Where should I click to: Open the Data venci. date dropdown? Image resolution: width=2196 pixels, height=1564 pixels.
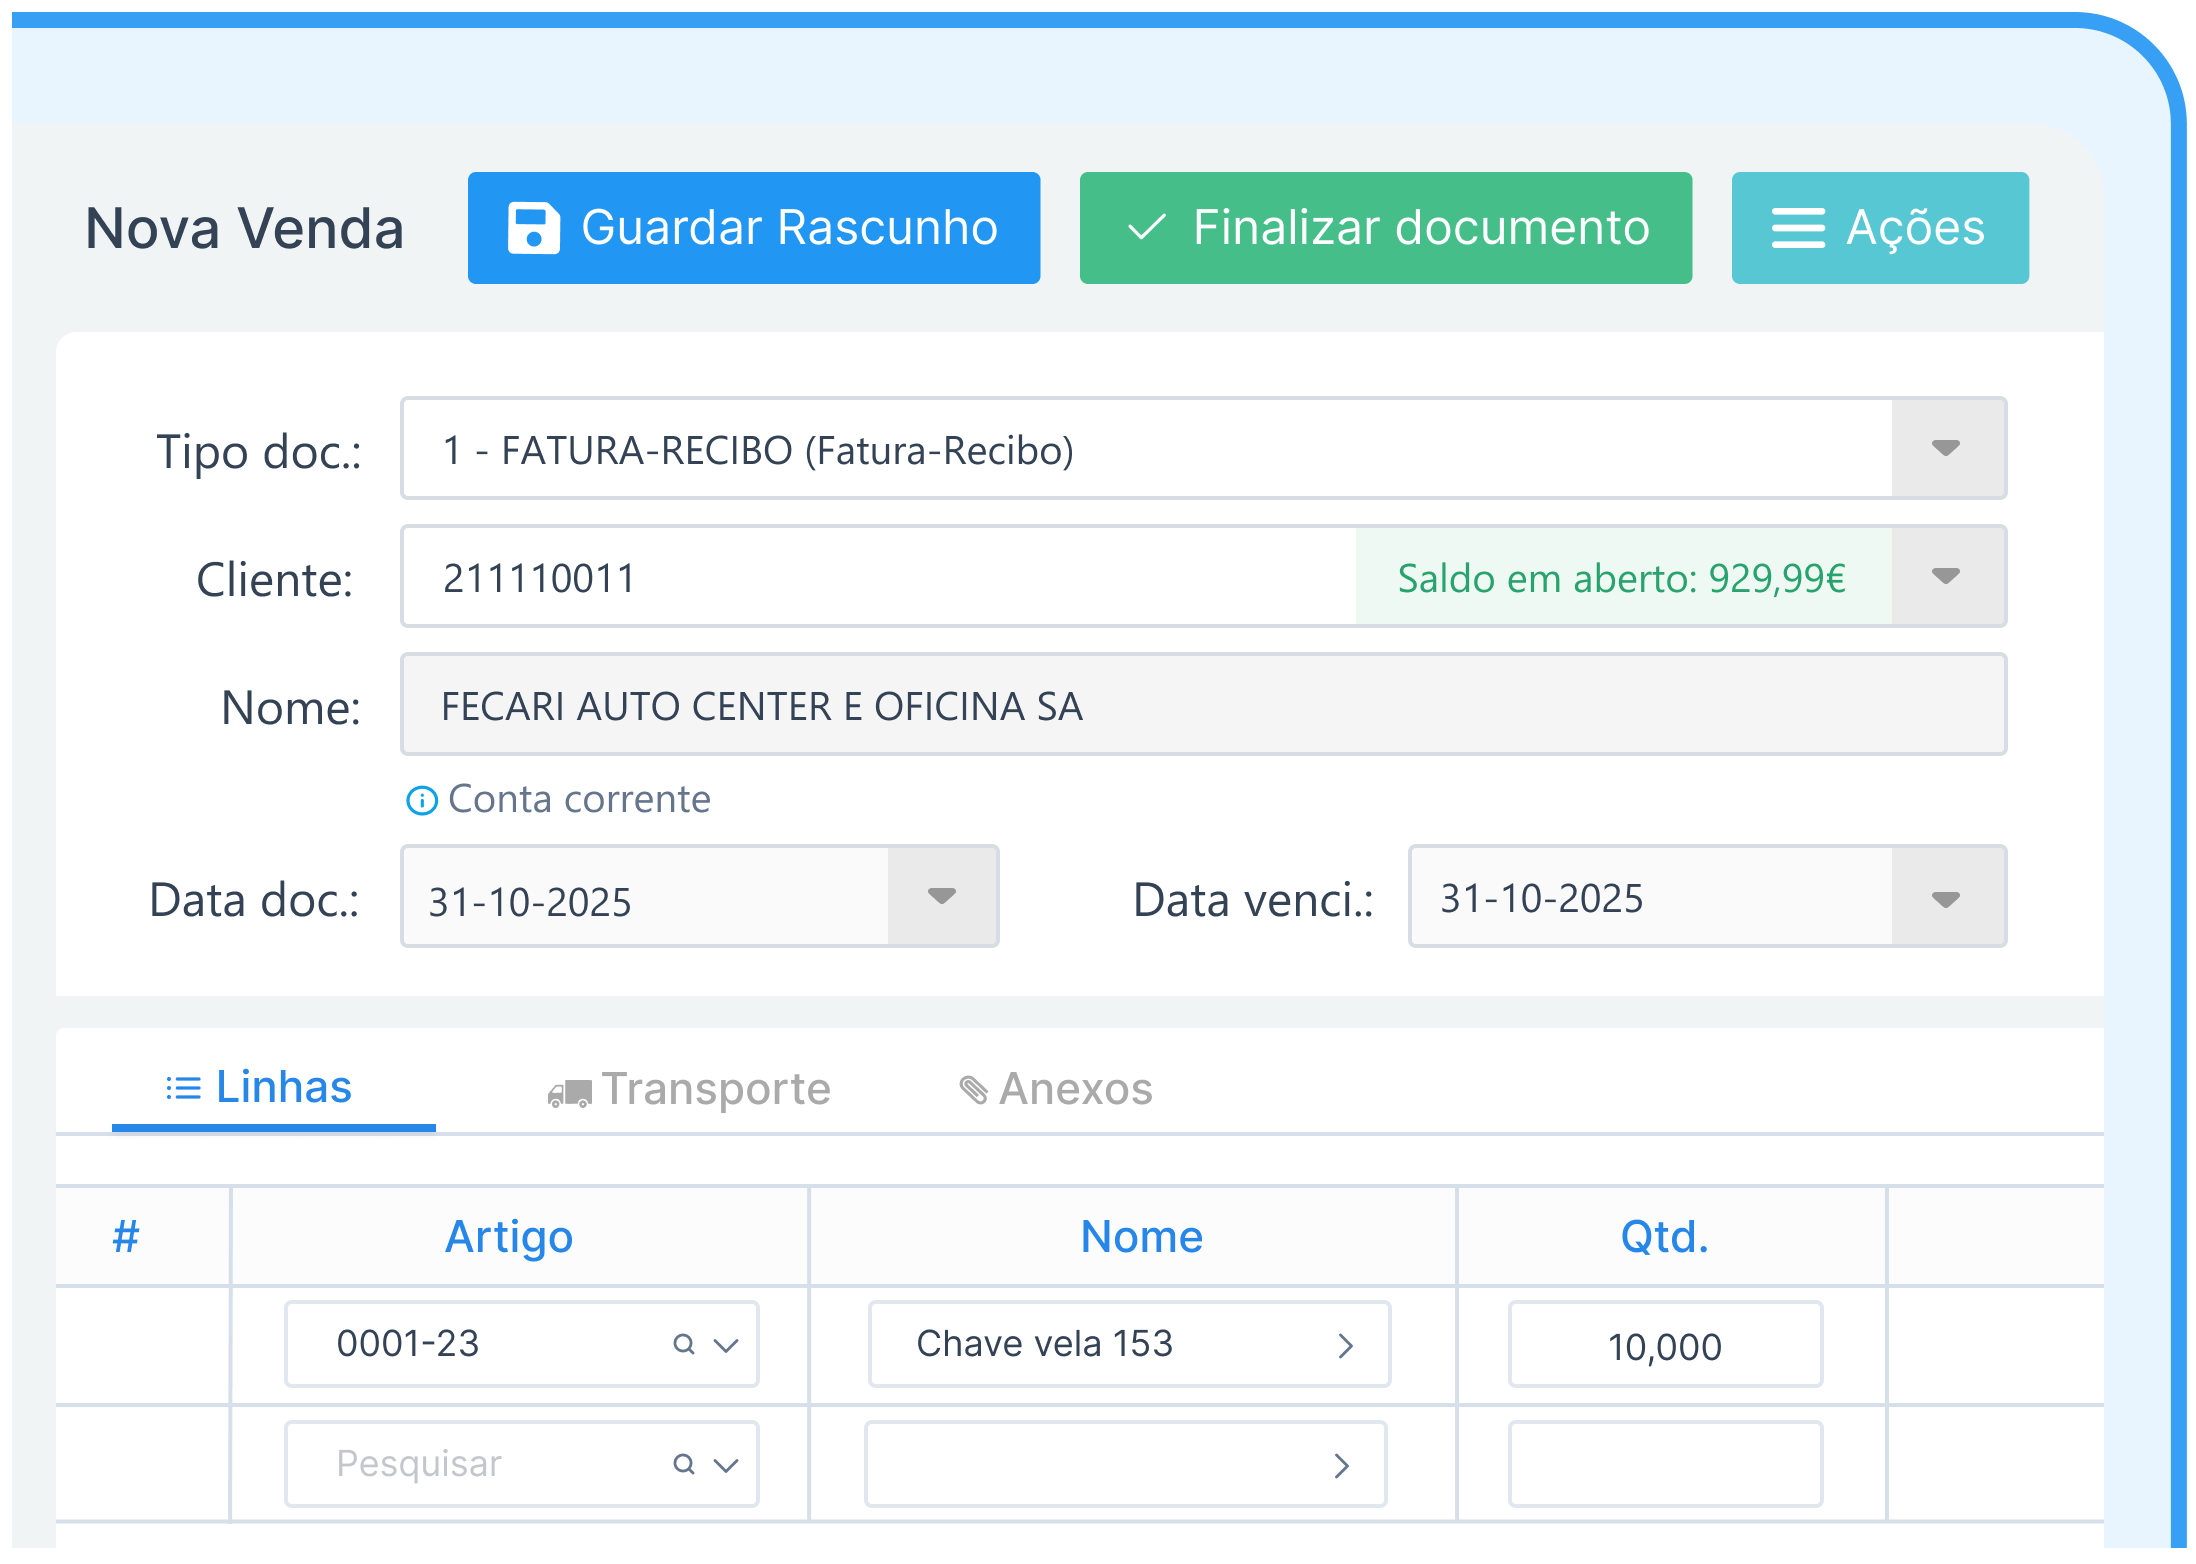point(1946,896)
